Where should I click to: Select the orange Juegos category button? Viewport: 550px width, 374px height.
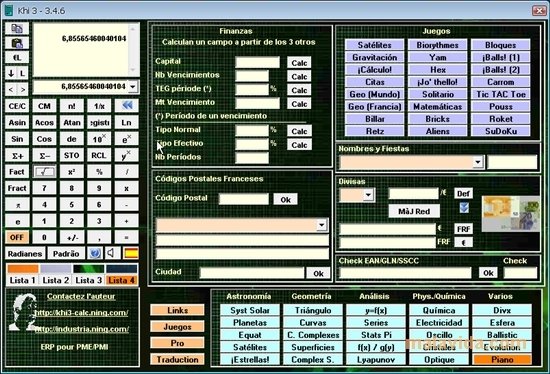click(x=177, y=327)
